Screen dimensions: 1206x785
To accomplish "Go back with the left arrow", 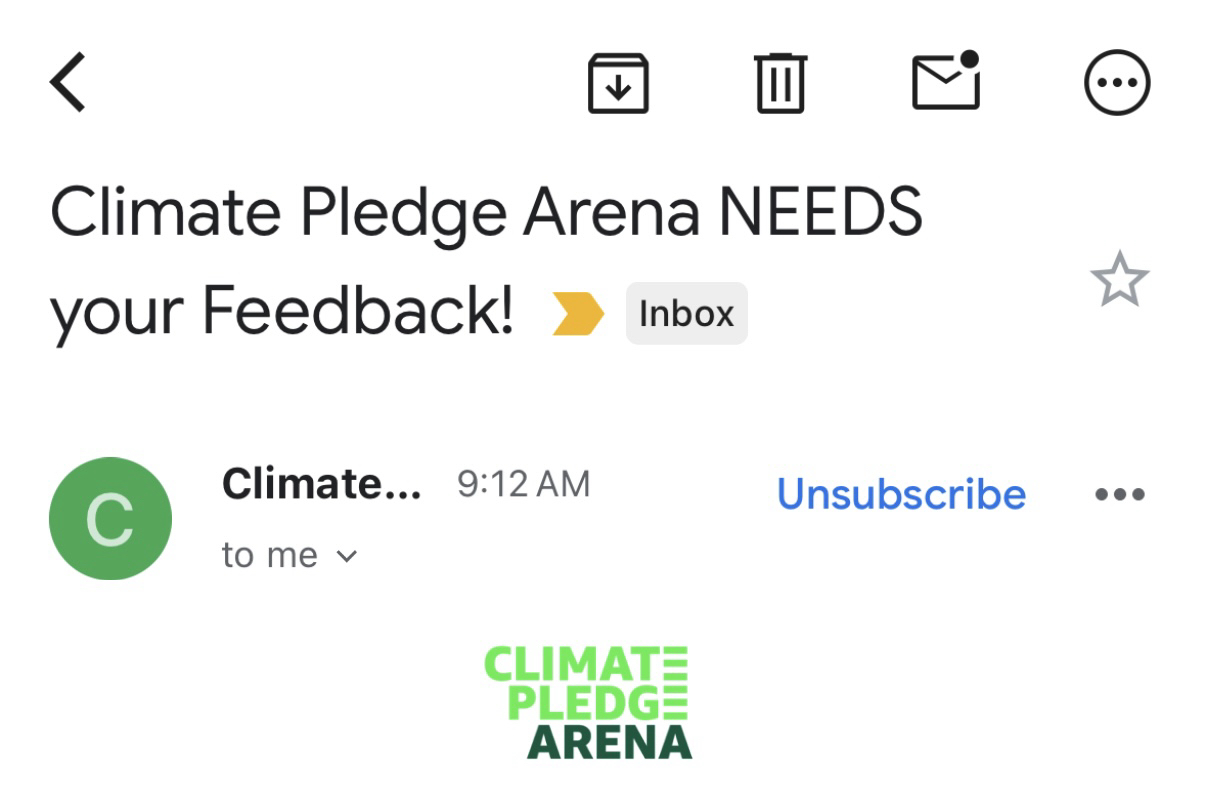I will pyautogui.click(x=68, y=82).
